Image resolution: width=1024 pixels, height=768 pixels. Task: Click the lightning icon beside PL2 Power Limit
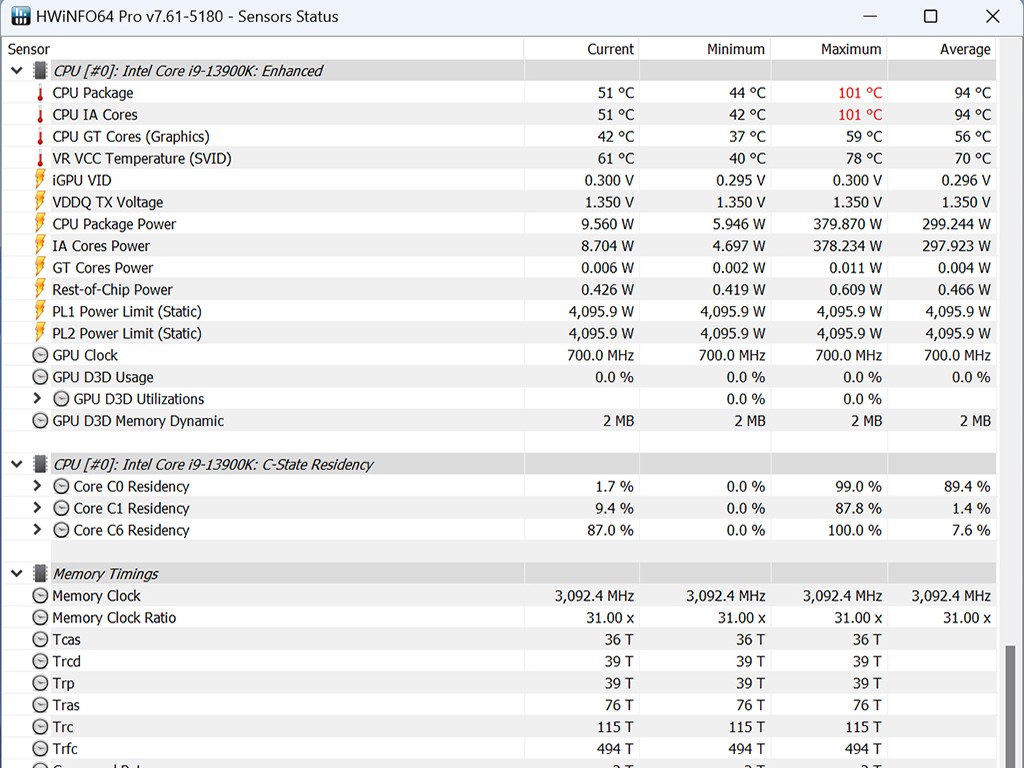pos(40,333)
